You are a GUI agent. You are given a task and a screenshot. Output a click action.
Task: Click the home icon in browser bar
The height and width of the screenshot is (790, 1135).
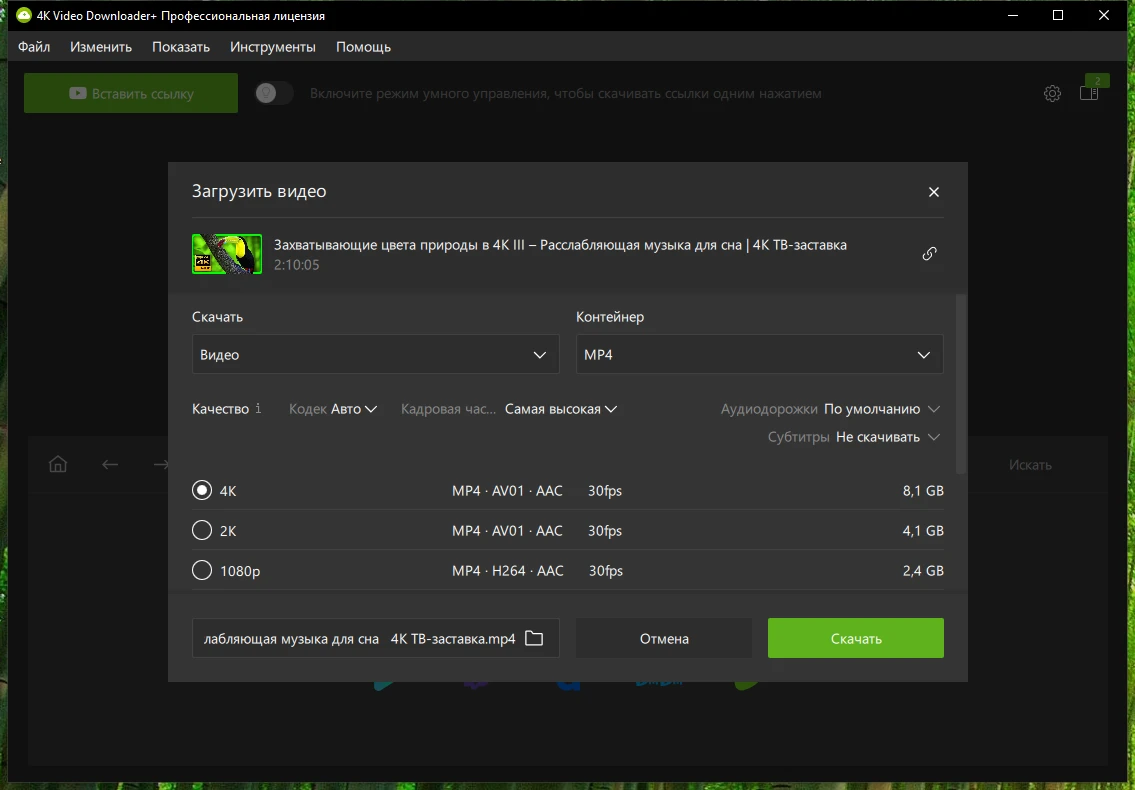click(x=59, y=464)
